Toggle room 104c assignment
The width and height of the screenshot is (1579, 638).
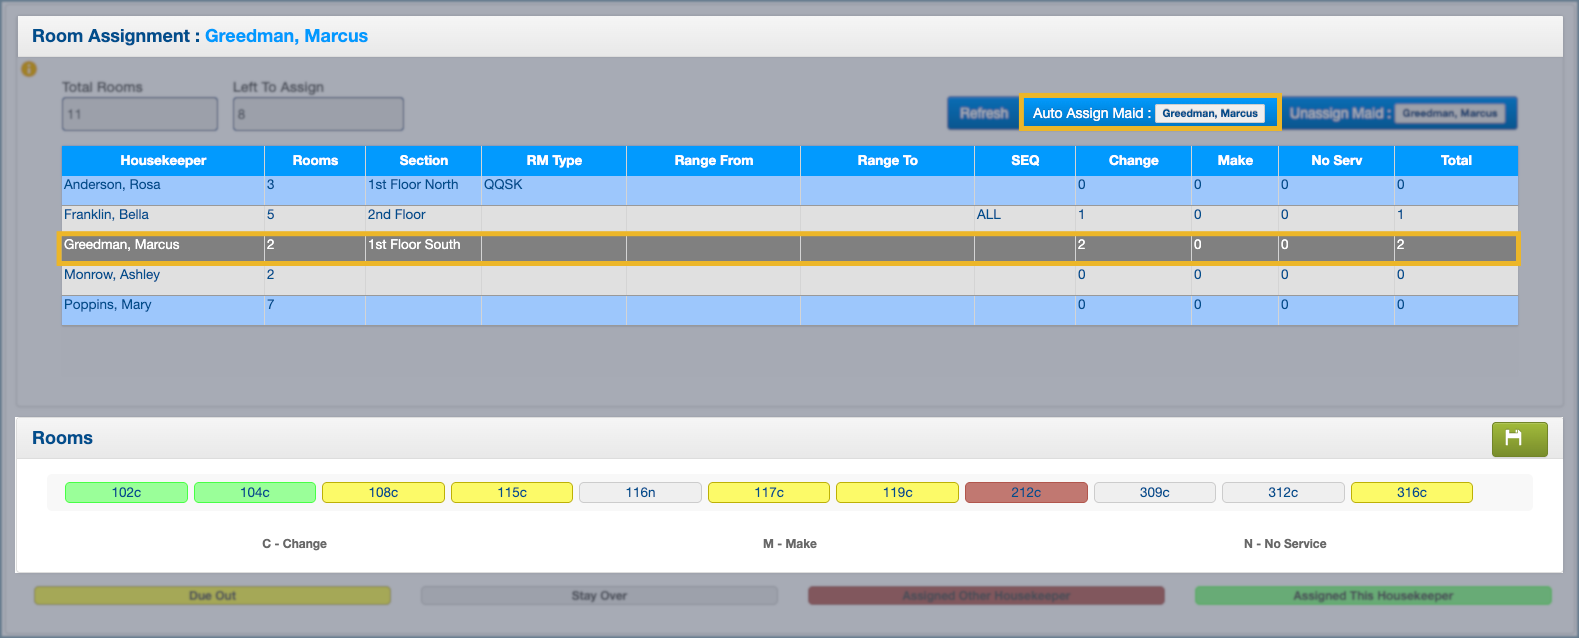pos(255,492)
